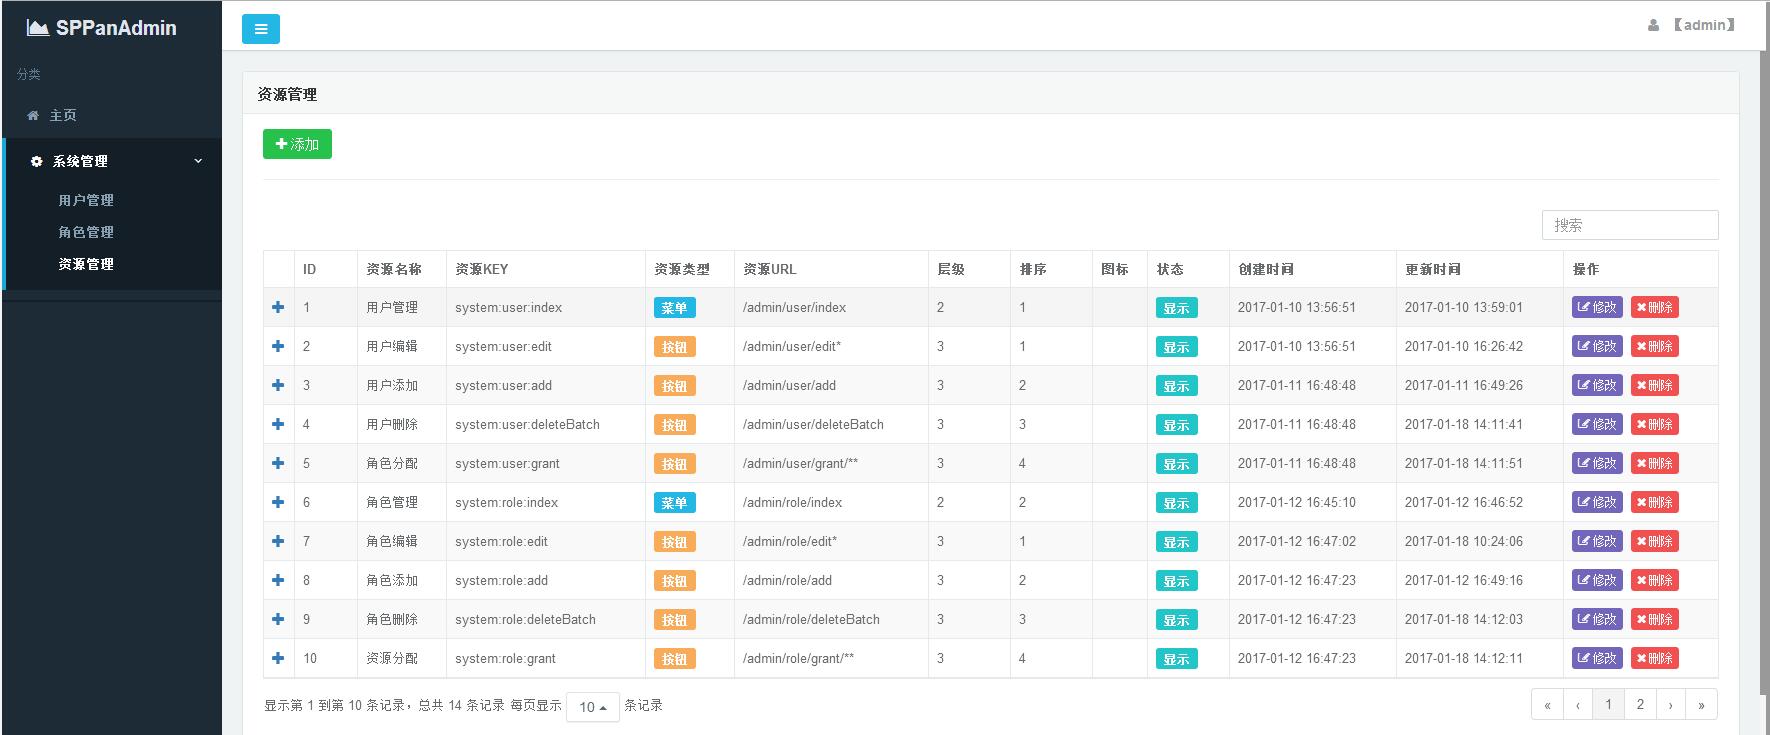
Task: Select pagination page 1
Action: click(1608, 704)
